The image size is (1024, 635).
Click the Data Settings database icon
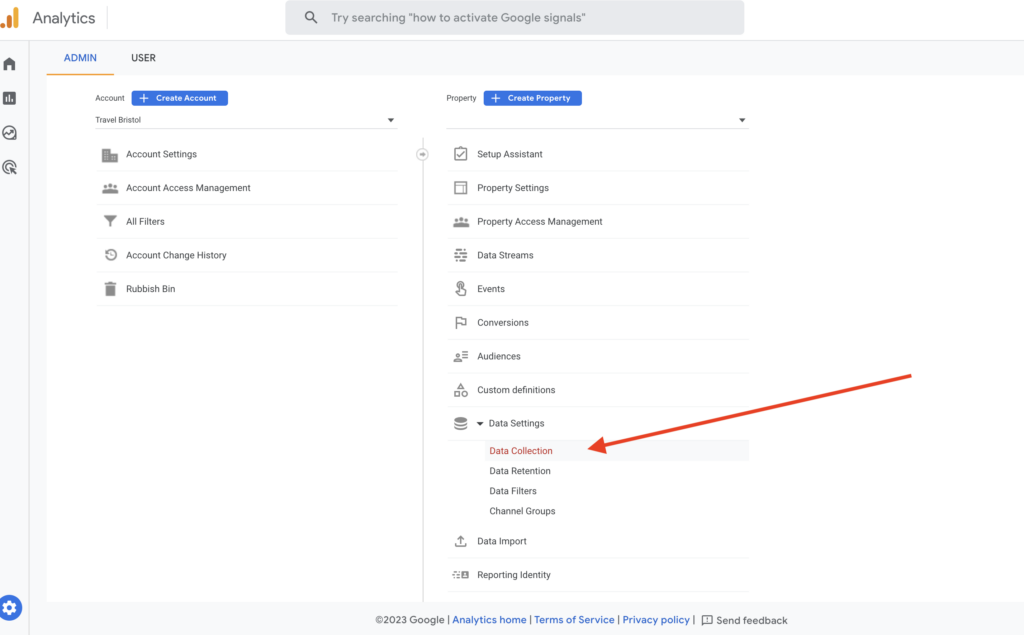pyautogui.click(x=460, y=423)
